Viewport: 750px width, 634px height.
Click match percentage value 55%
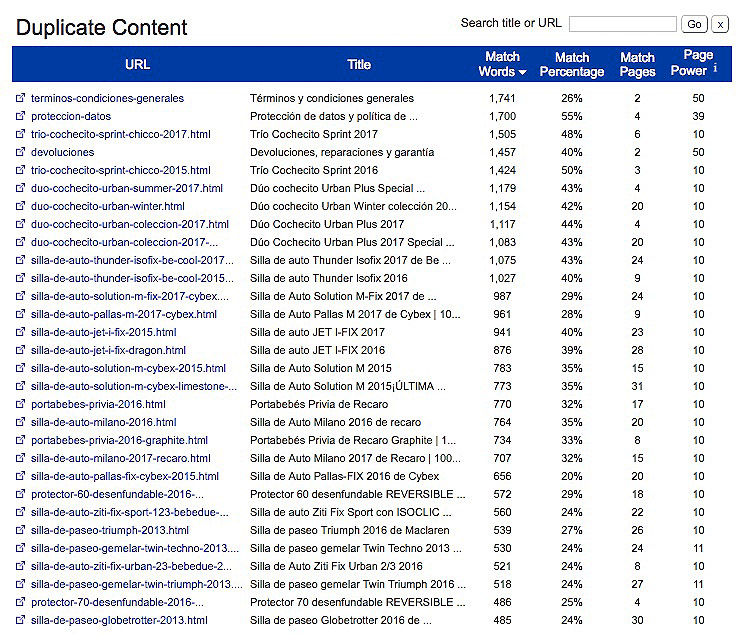tap(572, 116)
